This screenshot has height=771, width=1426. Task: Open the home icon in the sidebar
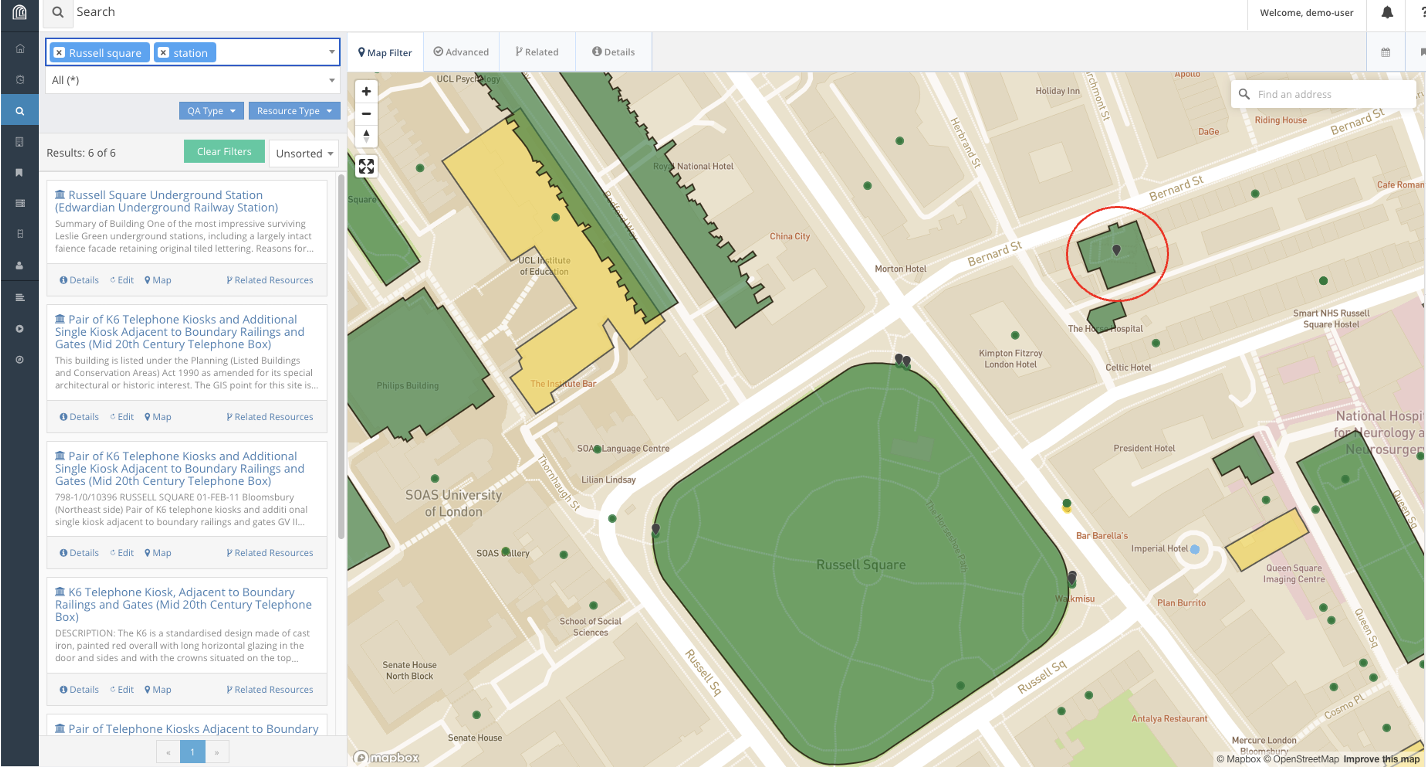click(20, 47)
